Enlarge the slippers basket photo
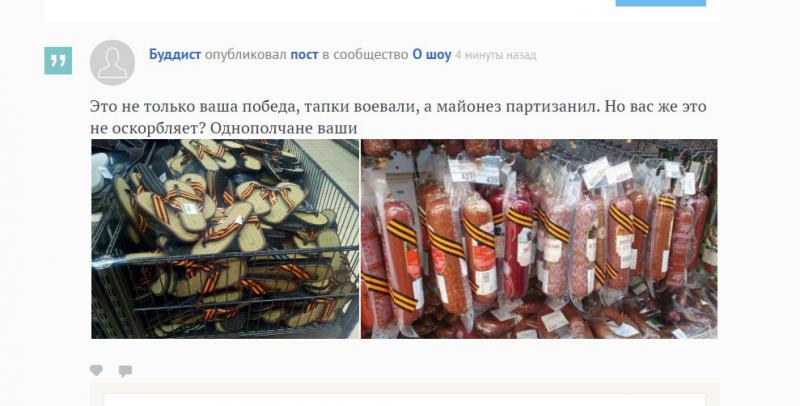 coord(225,239)
